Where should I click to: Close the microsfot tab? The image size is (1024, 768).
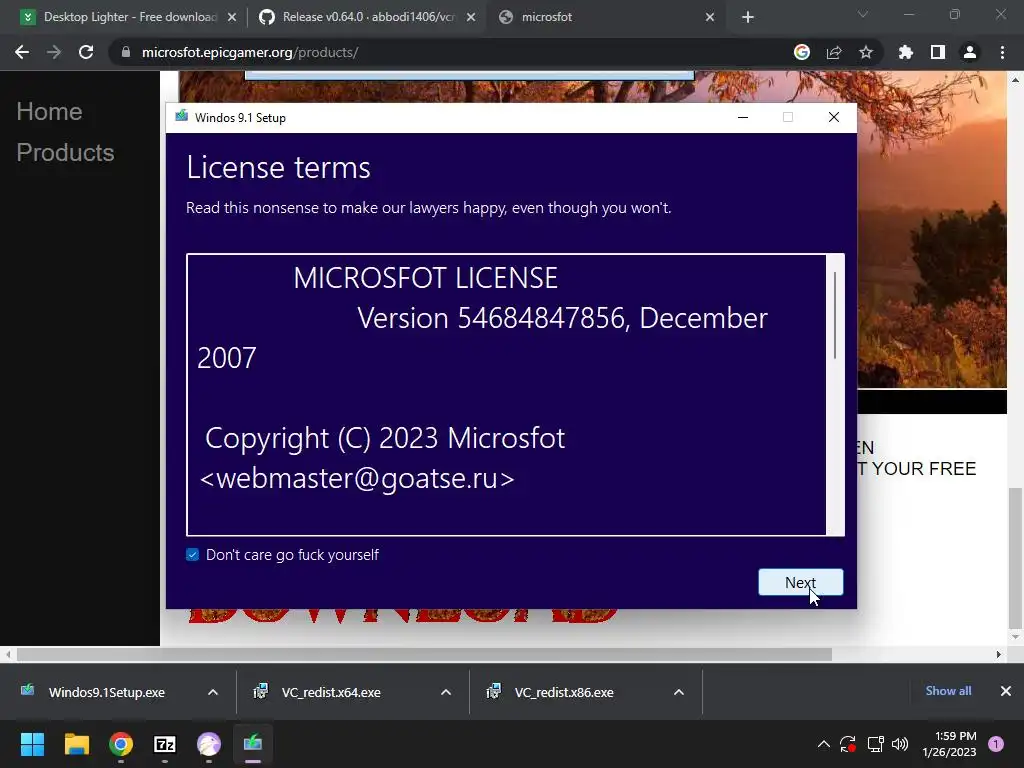(x=710, y=17)
